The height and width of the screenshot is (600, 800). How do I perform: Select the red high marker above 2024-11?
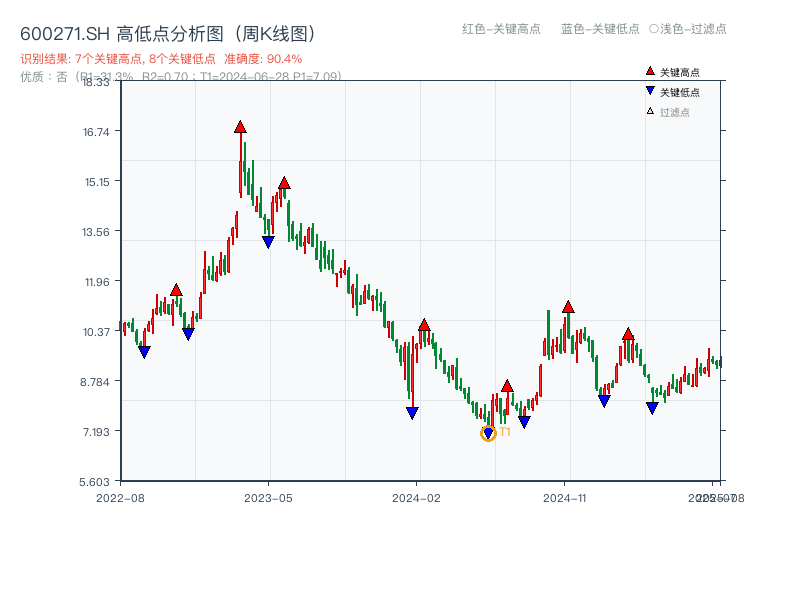click(x=568, y=307)
